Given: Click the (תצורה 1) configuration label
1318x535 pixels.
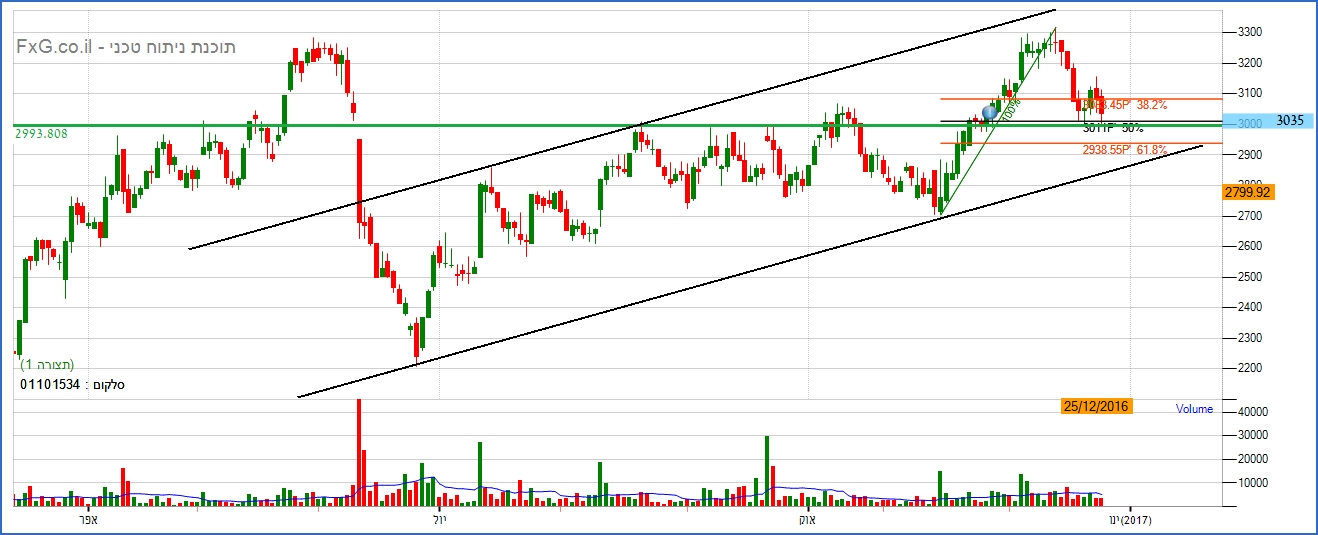Looking at the screenshot, I should pyautogui.click(x=46, y=364).
